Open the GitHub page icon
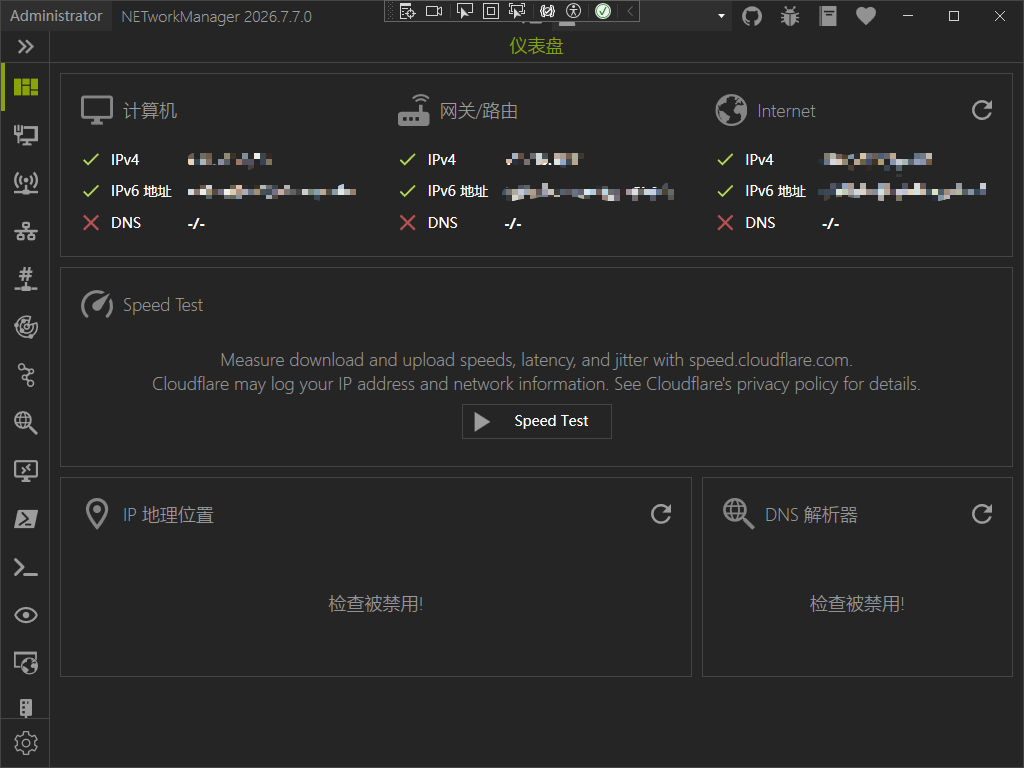This screenshot has height=768, width=1024. 752,16
